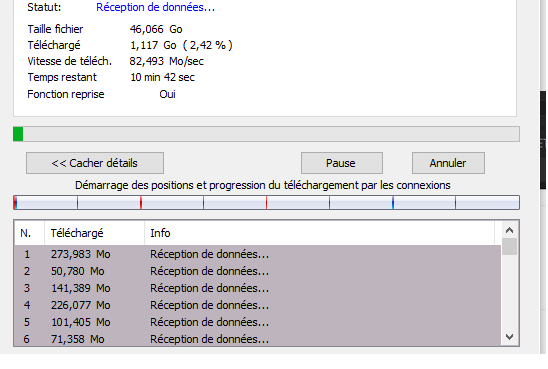Click the Temps restant label

point(62,77)
